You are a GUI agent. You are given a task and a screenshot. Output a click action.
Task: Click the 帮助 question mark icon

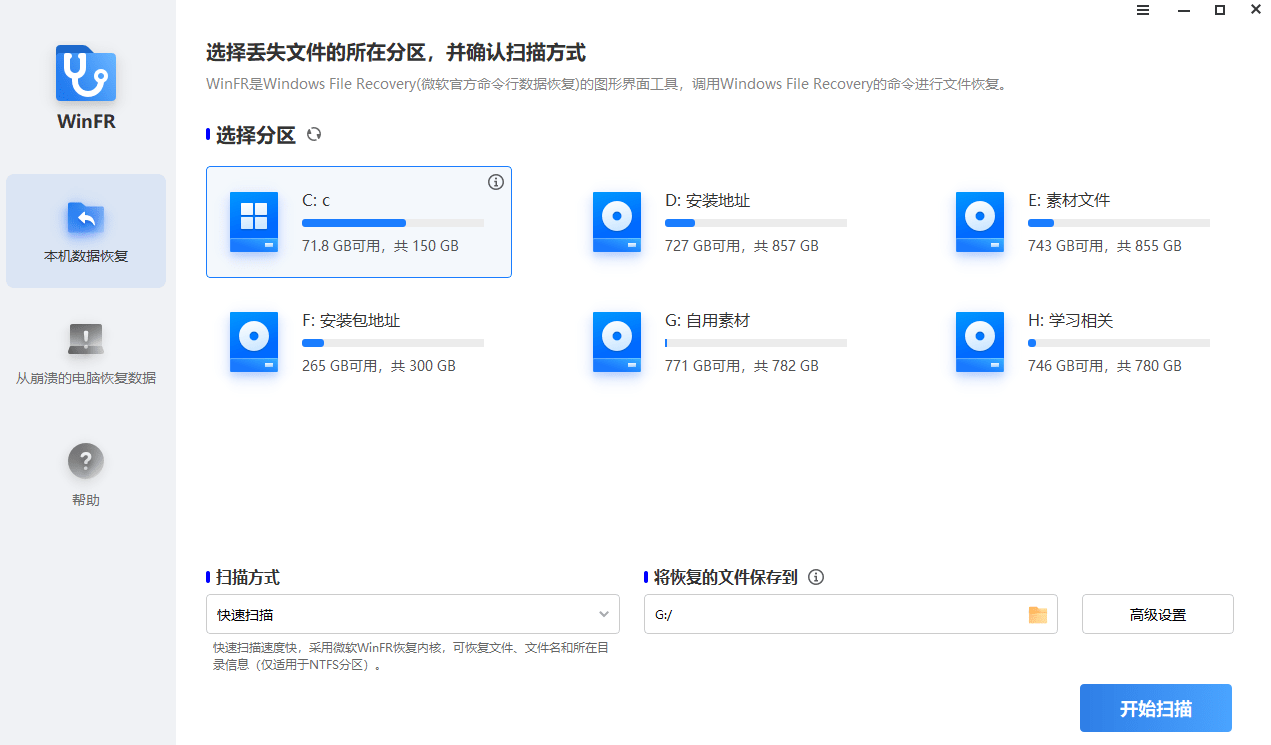[x=85, y=460]
